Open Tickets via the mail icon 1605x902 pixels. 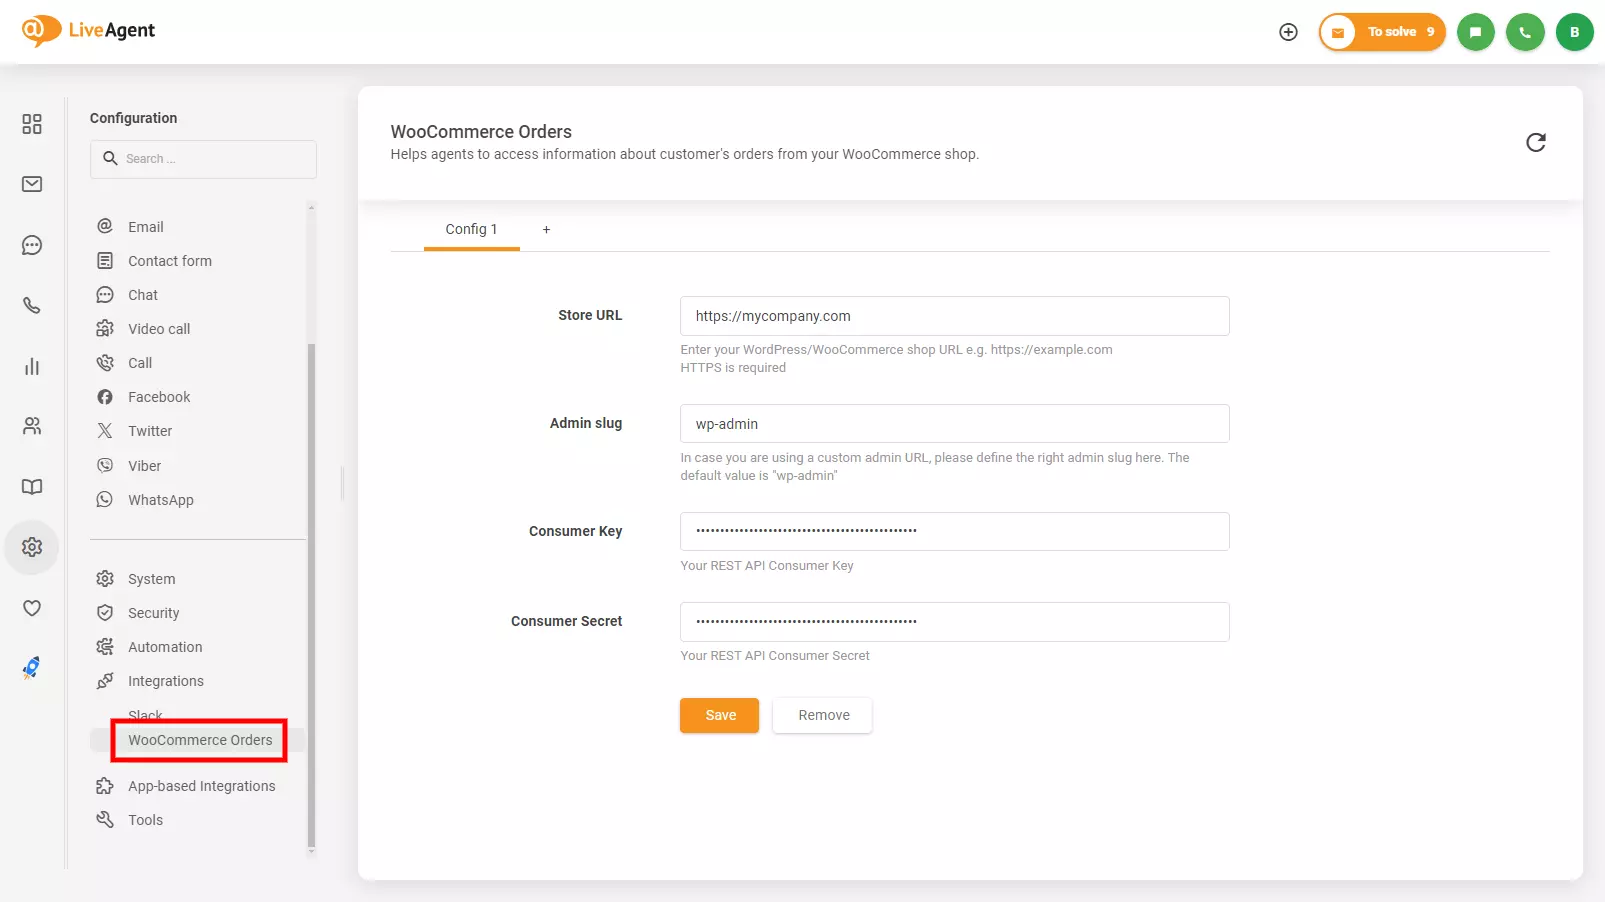point(31,184)
